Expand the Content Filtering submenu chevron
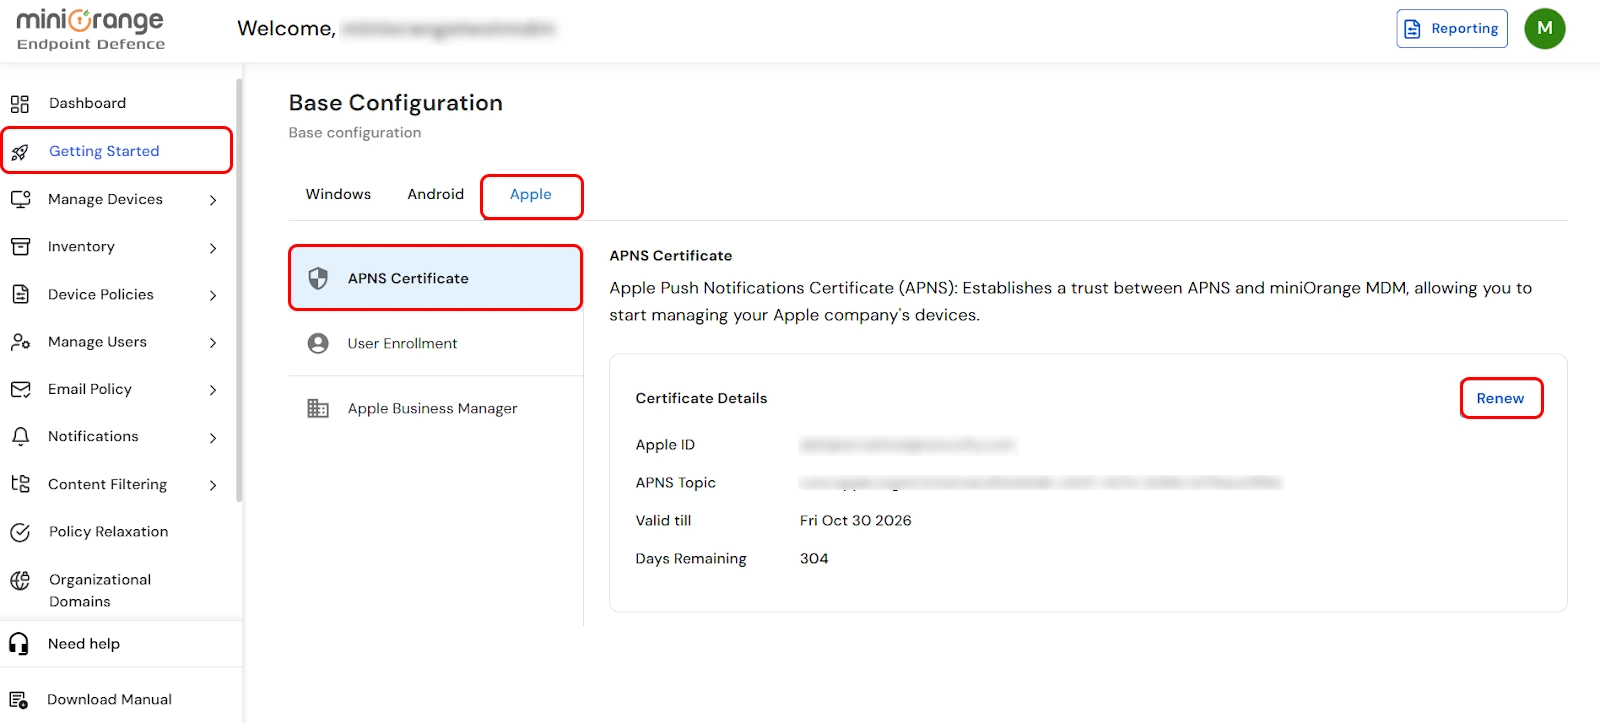This screenshot has width=1600, height=723. coord(213,485)
